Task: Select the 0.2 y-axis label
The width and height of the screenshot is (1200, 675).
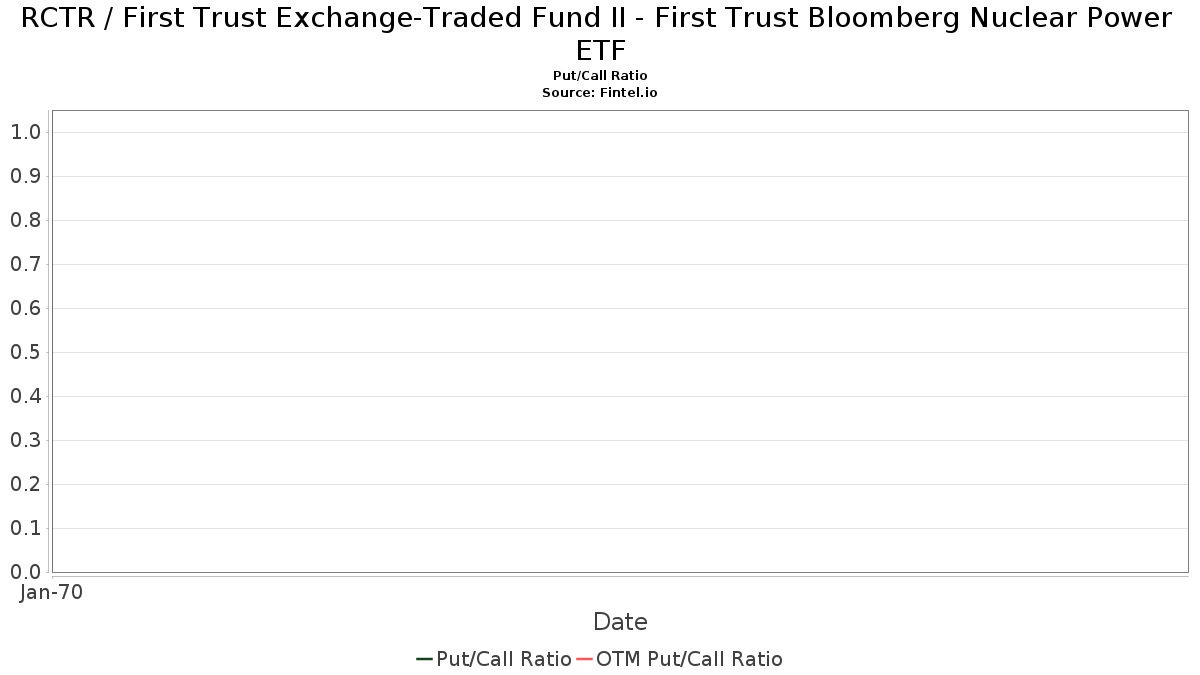Action: point(25,484)
